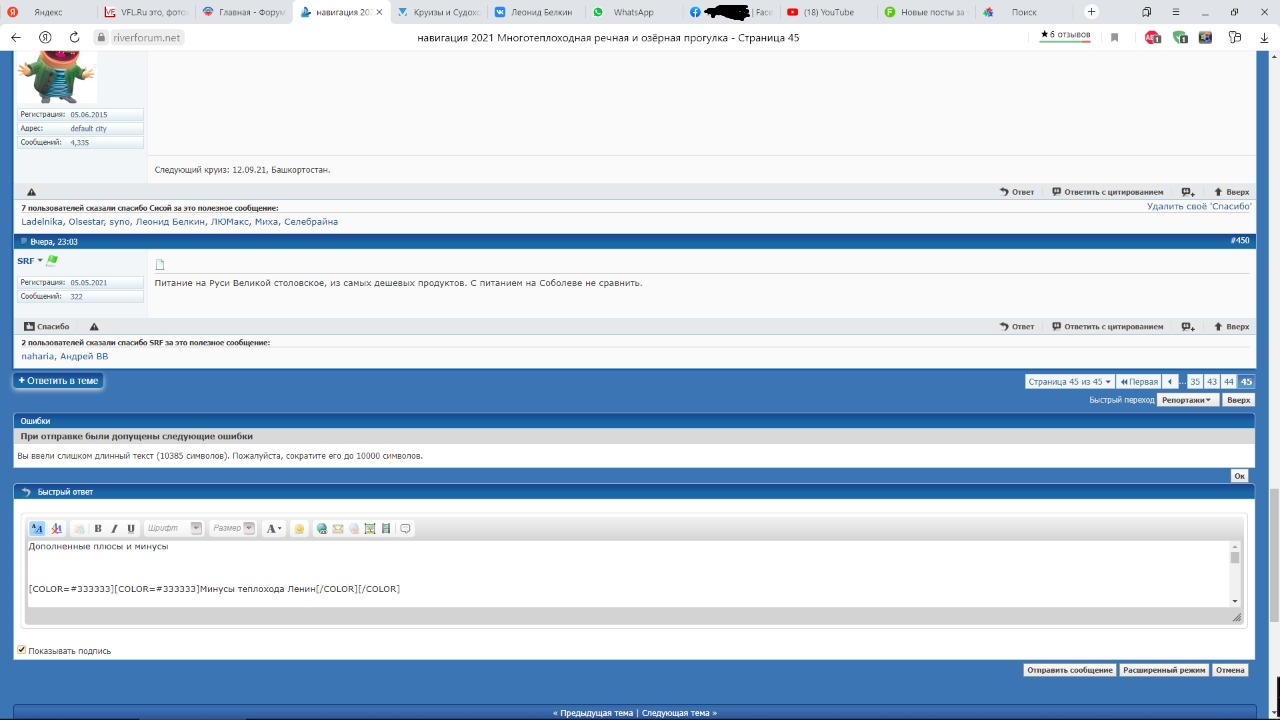This screenshot has width=1280, height=720.
Task: Click the underline formatting icon
Action: (x=131, y=529)
